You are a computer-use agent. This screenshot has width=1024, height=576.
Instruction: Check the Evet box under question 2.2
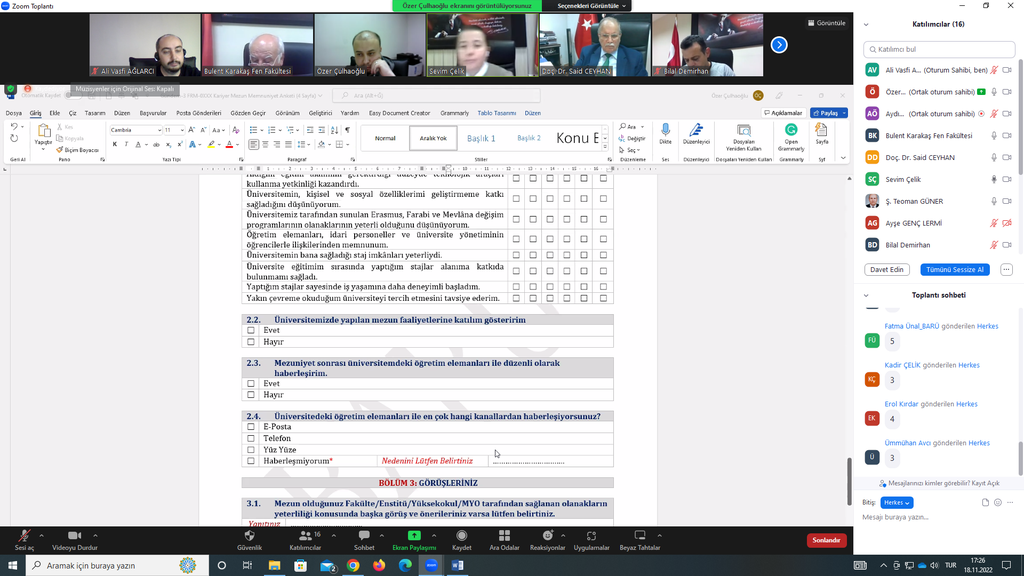(x=251, y=329)
